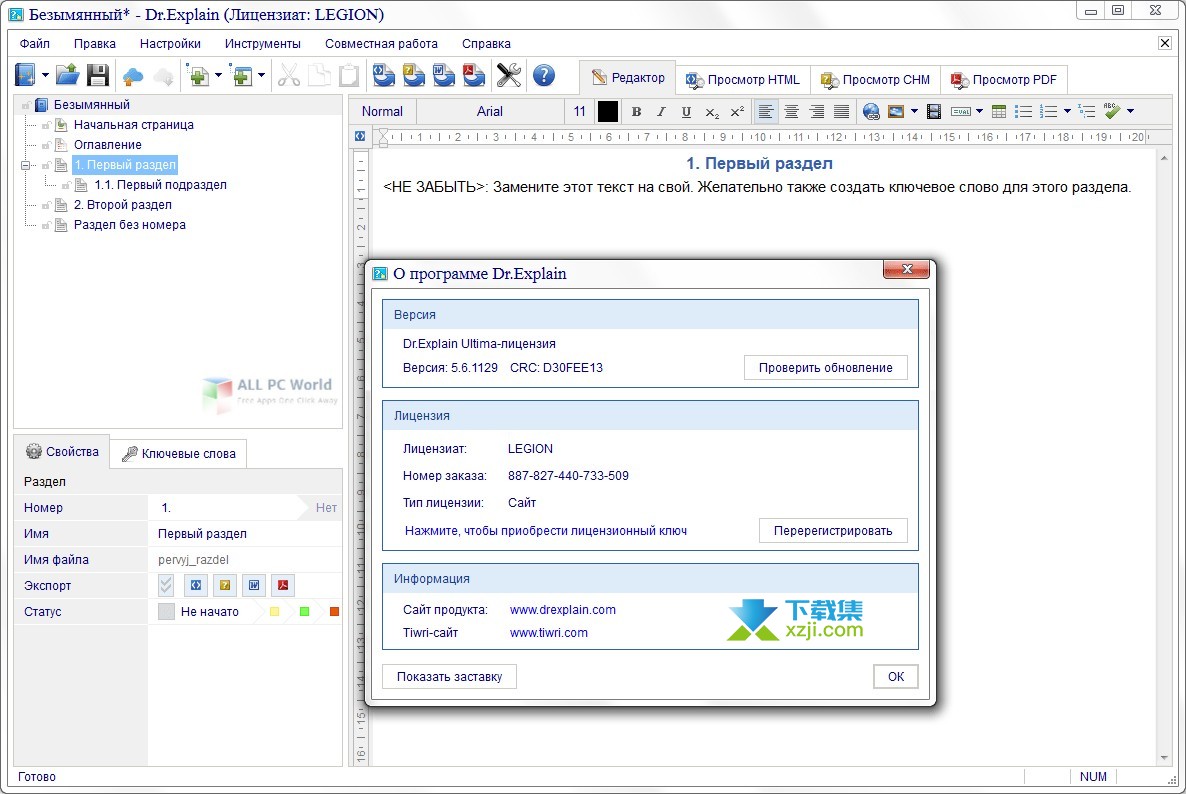Image resolution: width=1186 pixels, height=794 pixels.
Task: Toggle Underline formatting
Action: [686, 112]
